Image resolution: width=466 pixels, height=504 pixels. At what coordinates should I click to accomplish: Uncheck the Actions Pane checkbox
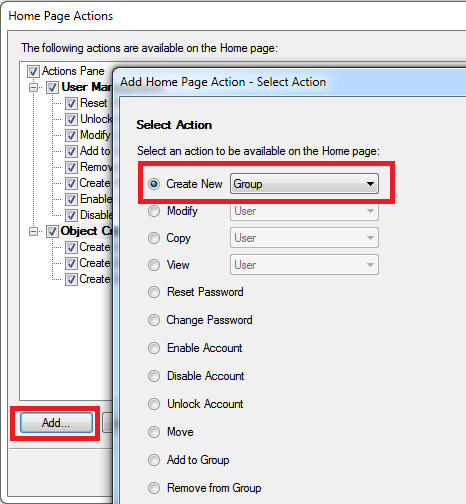coord(33,71)
